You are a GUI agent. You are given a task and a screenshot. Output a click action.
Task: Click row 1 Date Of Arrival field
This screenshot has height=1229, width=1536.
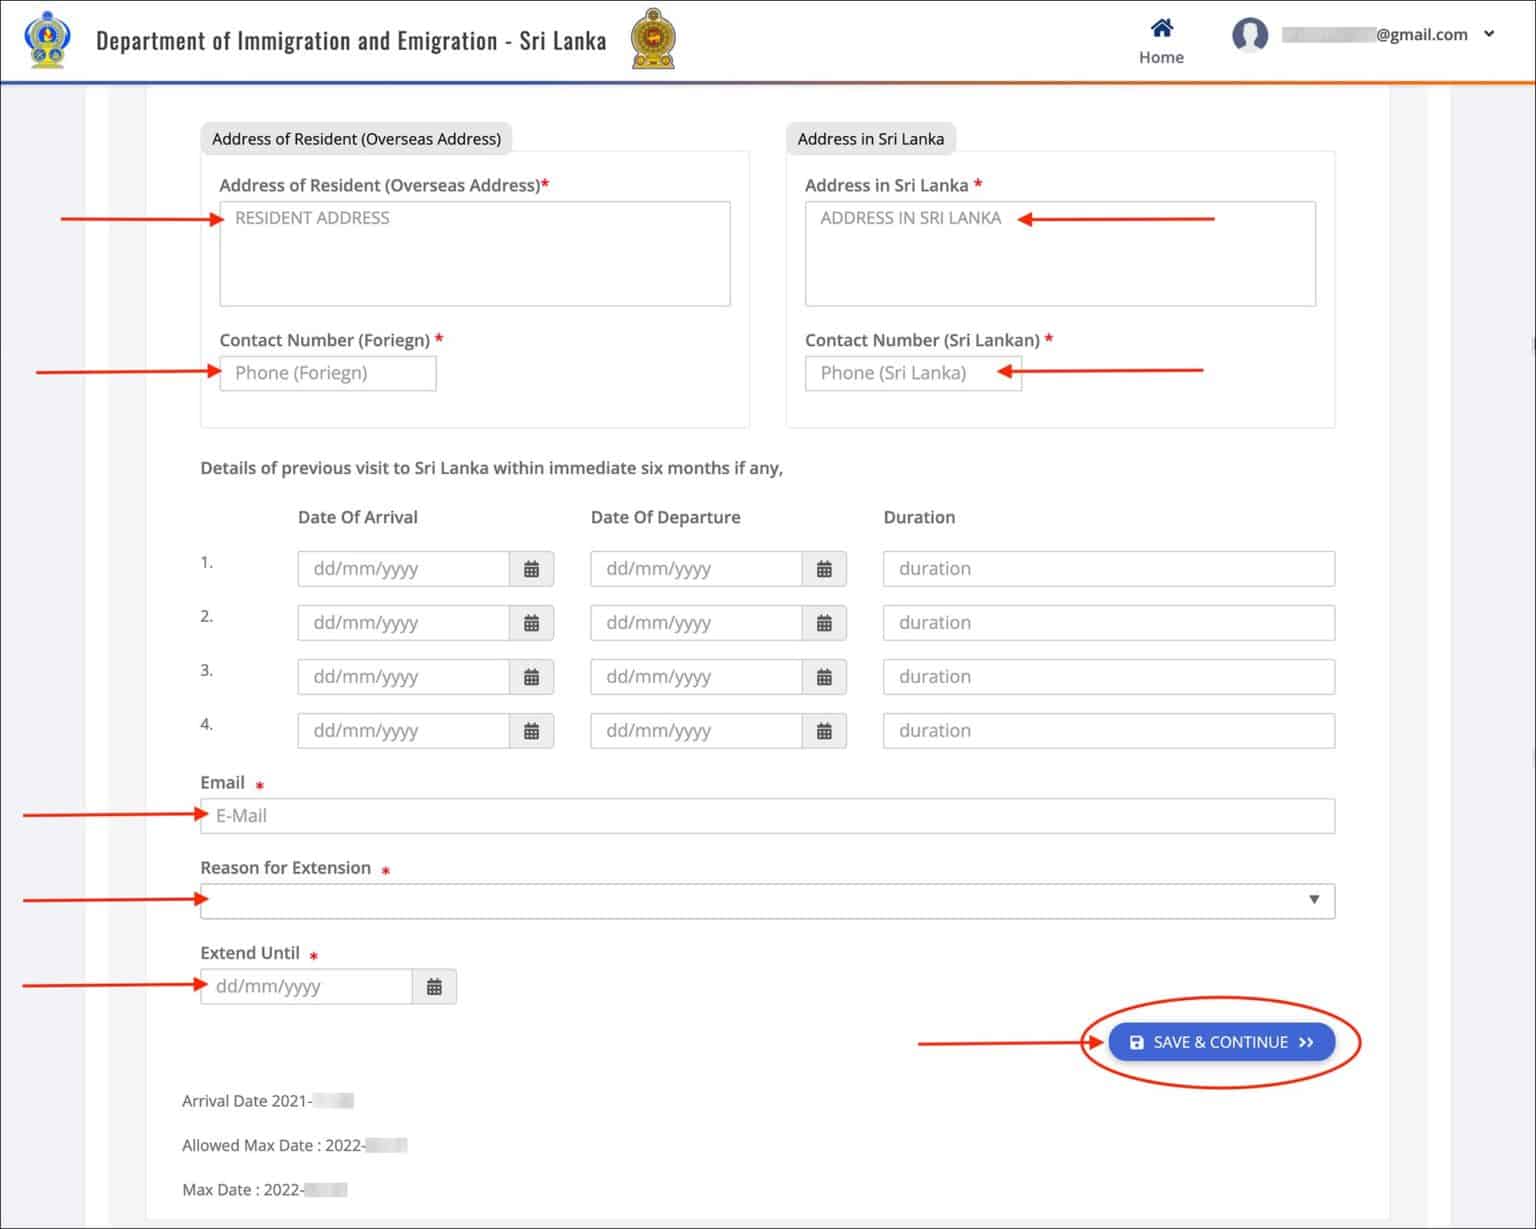tap(404, 569)
